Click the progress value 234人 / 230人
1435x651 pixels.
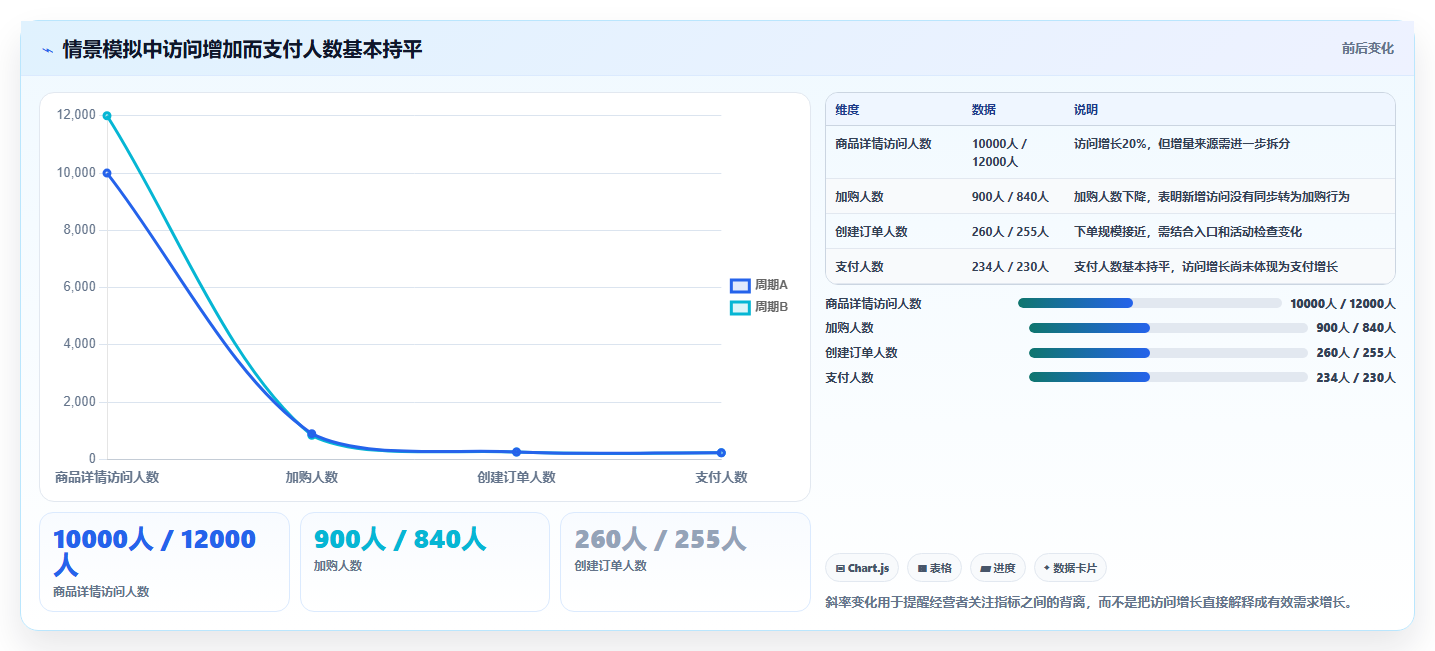coord(1356,378)
